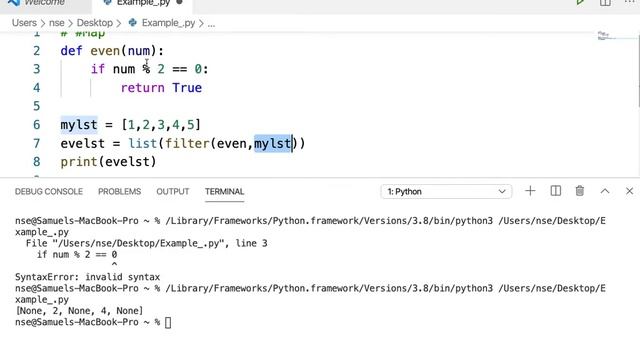Create a new terminal with plus icon
640x360 pixels.
[x=530, y=191]
